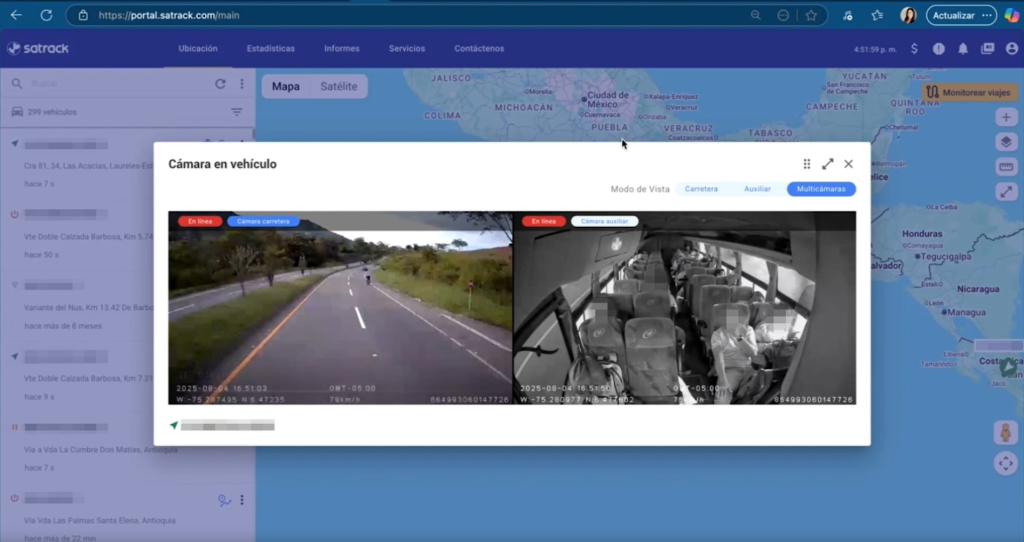Open map layers icon
Image resolution: width=1024 pixels, height=542 pixels.
1006,142
